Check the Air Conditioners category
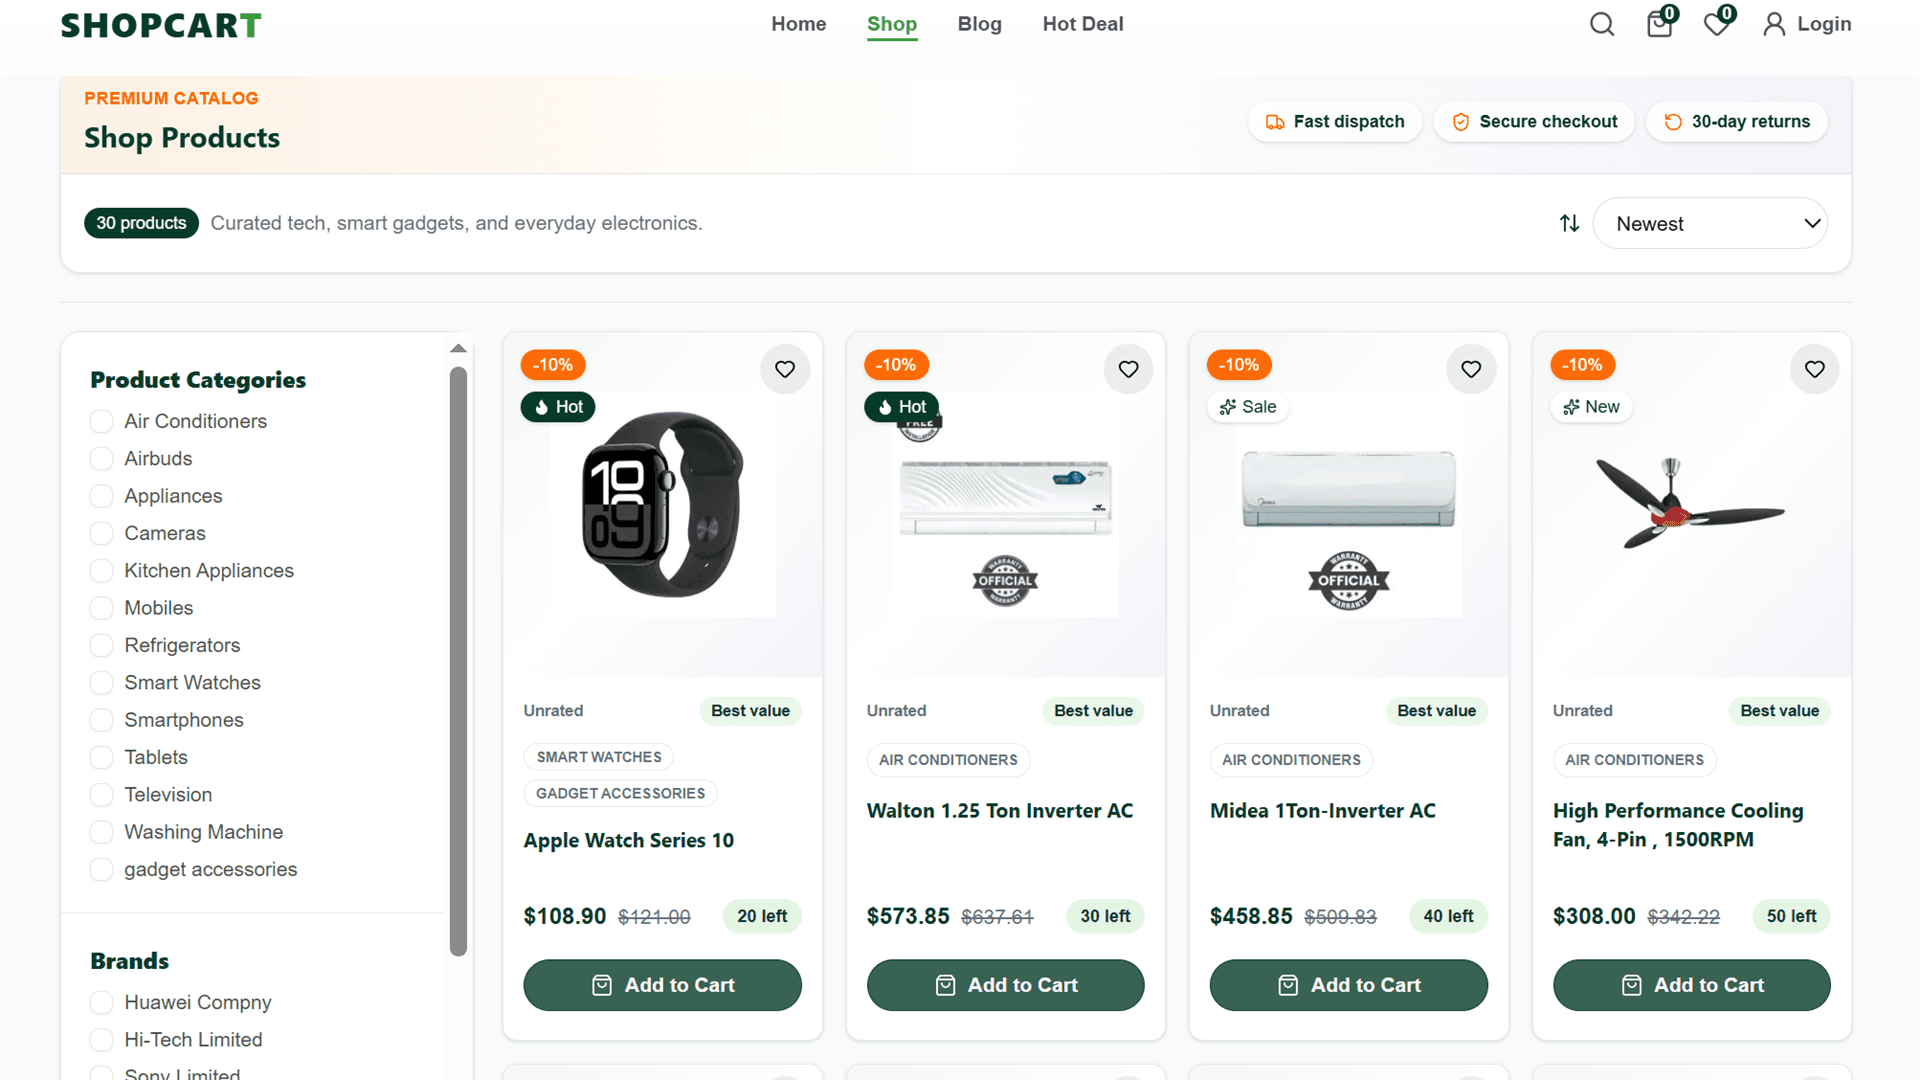The height and width of the screenshot is (1080, 1920). click(x=101, y=421)
